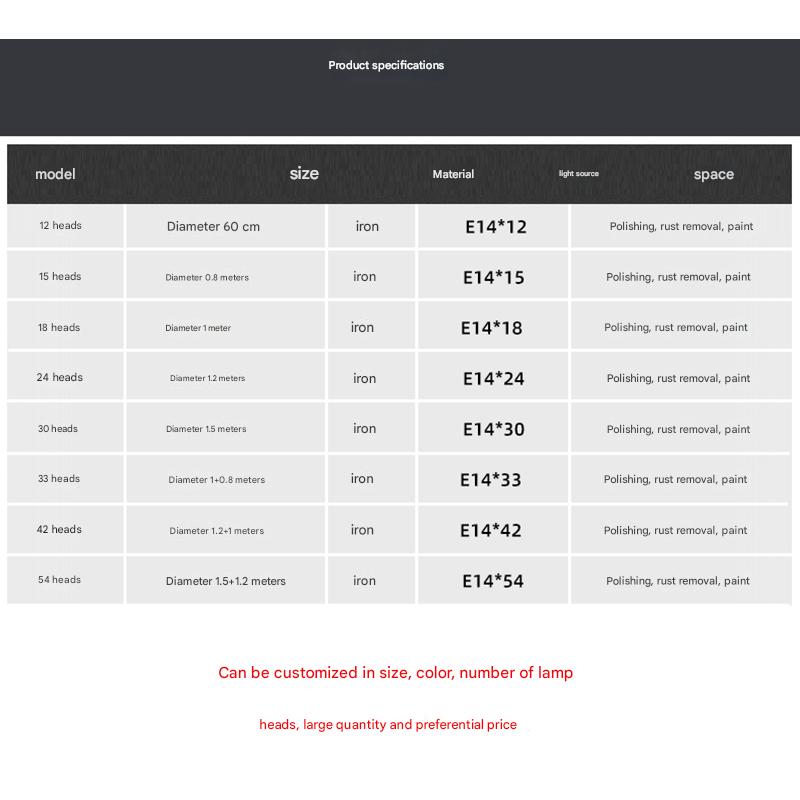Click the preferential price note
The image size is (800, 800).
pos(388,724)
